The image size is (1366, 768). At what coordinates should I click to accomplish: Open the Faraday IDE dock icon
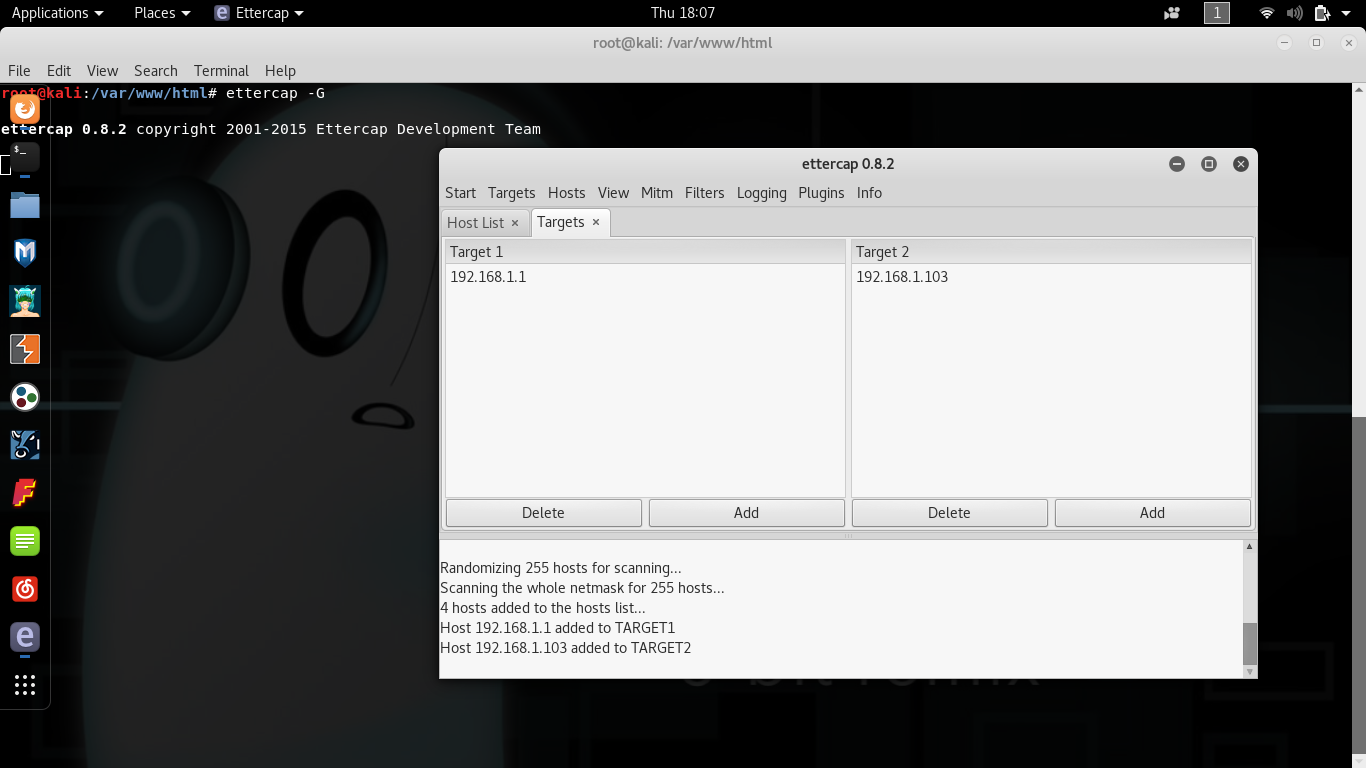click(25, 493)
